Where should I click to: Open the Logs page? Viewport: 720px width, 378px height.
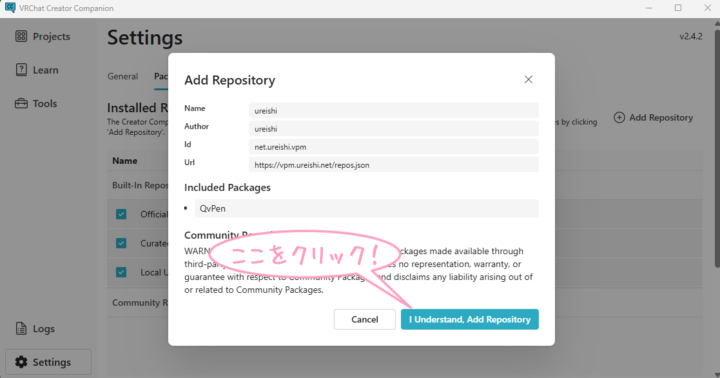[35, 328]
